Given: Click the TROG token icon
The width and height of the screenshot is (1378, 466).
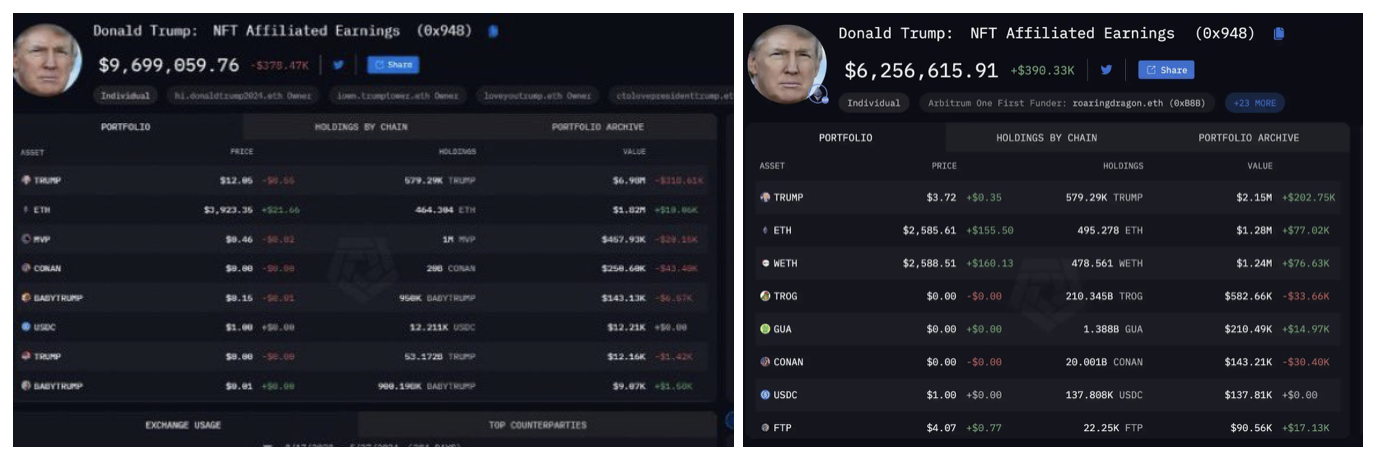Looking at the screenshot, I should tap(765, 296).
